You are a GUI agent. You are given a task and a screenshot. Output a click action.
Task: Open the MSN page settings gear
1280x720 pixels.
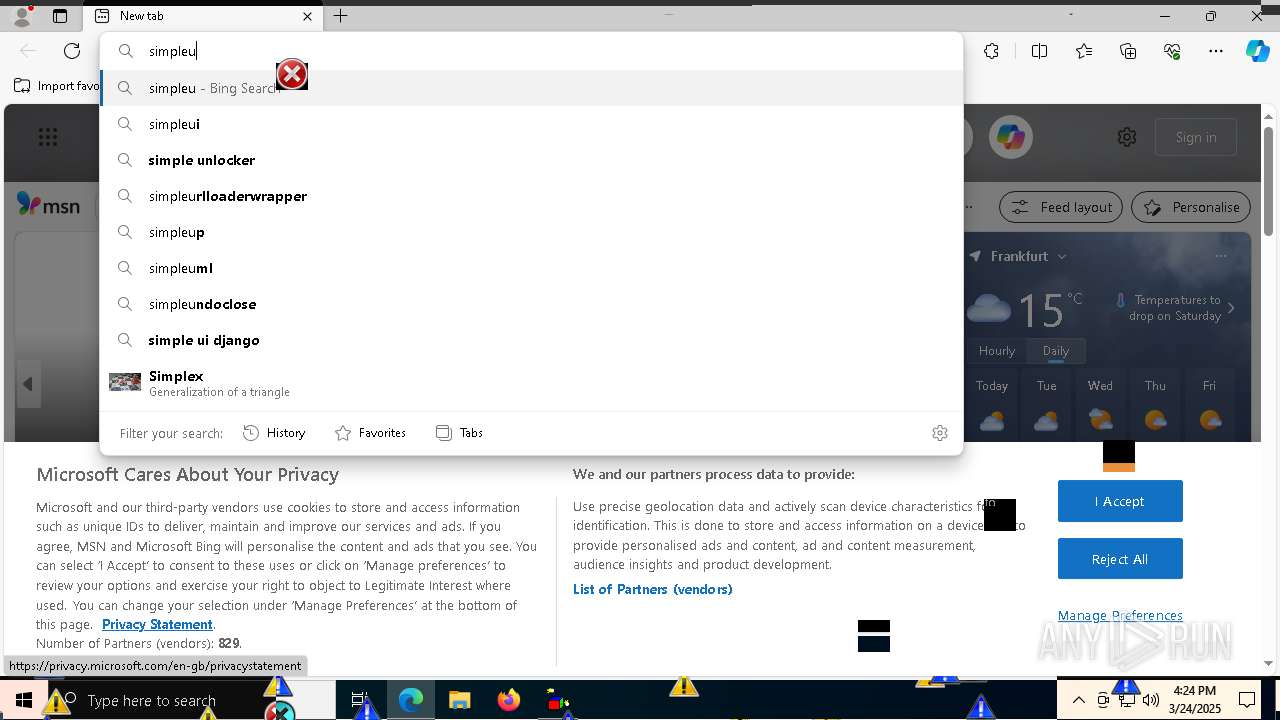[x=1127, y=137]
